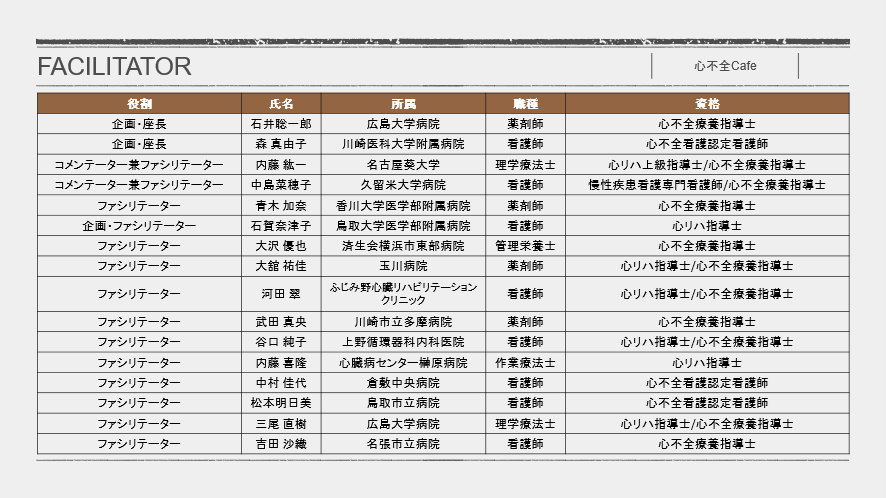Select the ふじみ野心臓リハビリテーションクリニック cell
The width and height of the screenshot is (886, 498).
pyautogui.click(x=403, y=293)
